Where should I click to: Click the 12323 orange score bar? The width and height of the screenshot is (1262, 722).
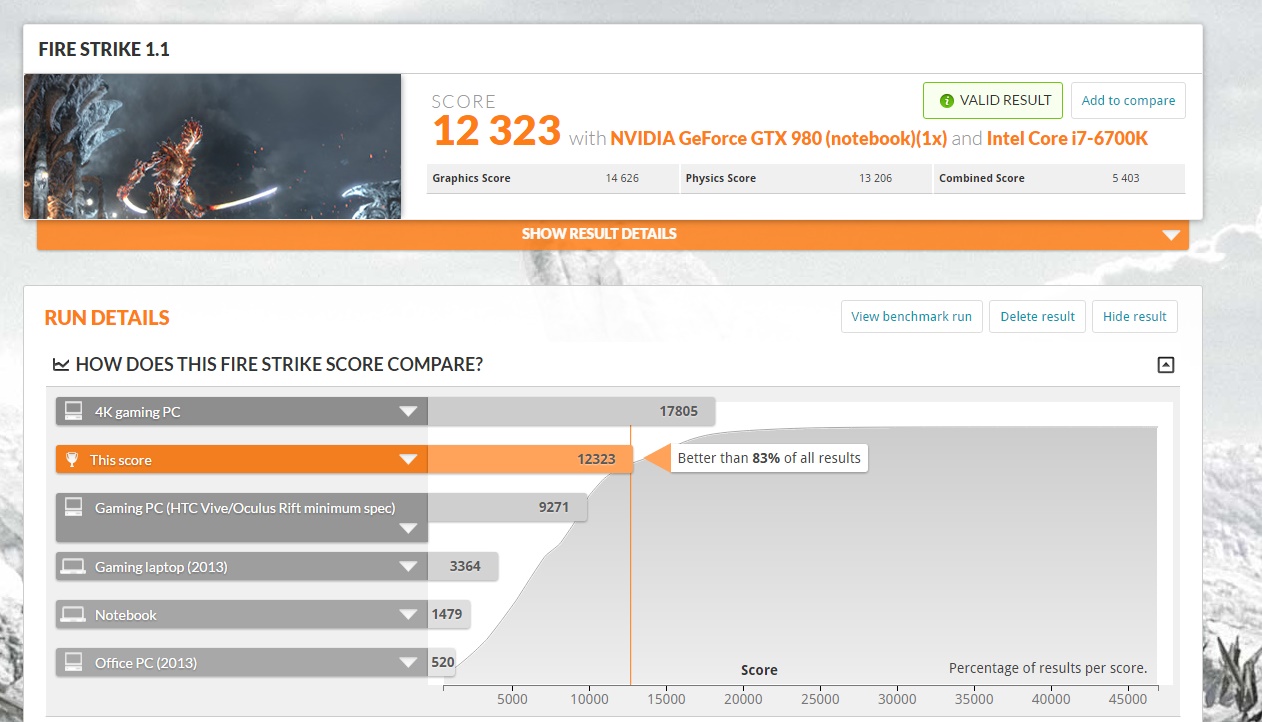pyautogui.click(x=530, y=460)
